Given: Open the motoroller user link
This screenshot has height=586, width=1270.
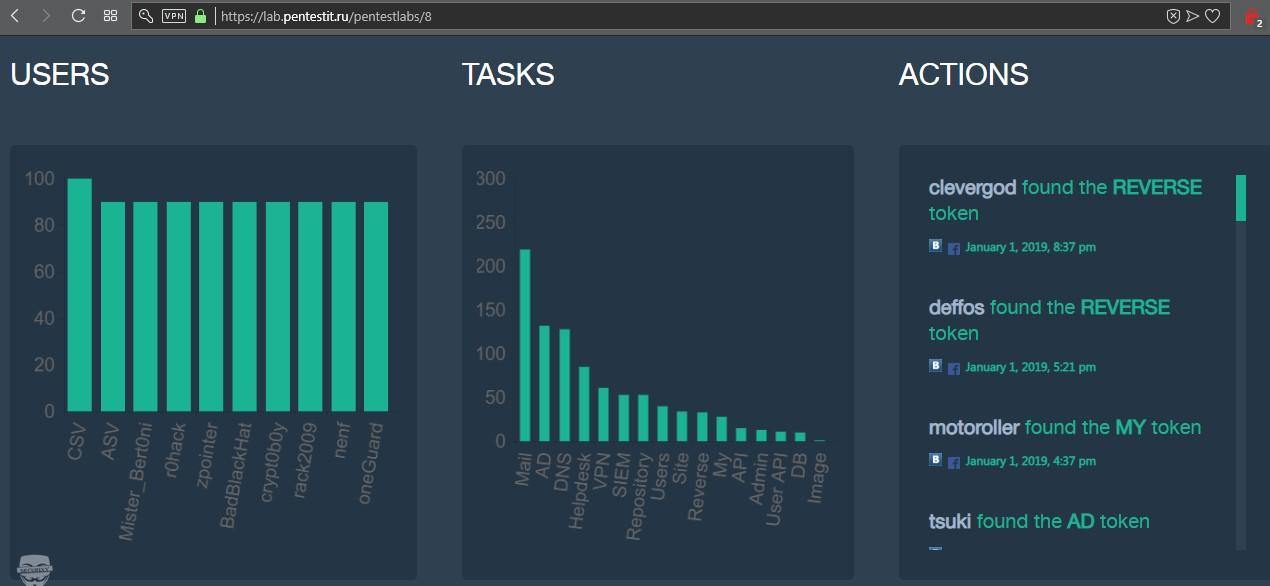Looking at the screenshot, I should [x=973, y=427].
